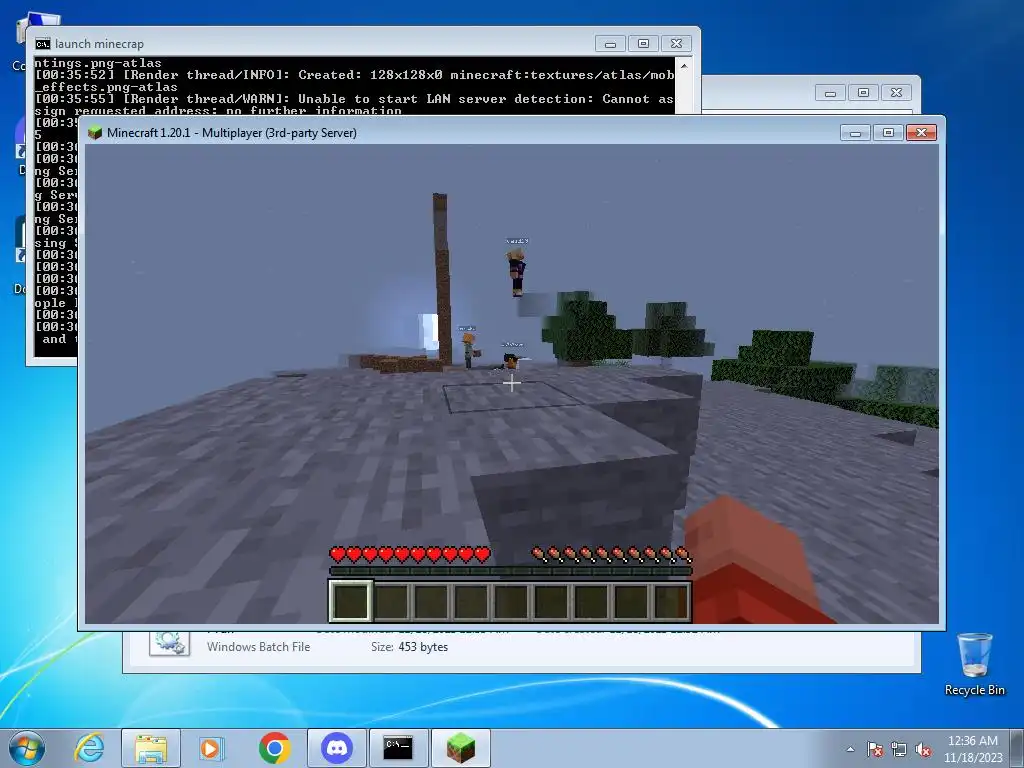1024x768 pixels.
Task: Click the Minecraft window grass block icon
Action: pyautogui.click(x=95, y=133)
